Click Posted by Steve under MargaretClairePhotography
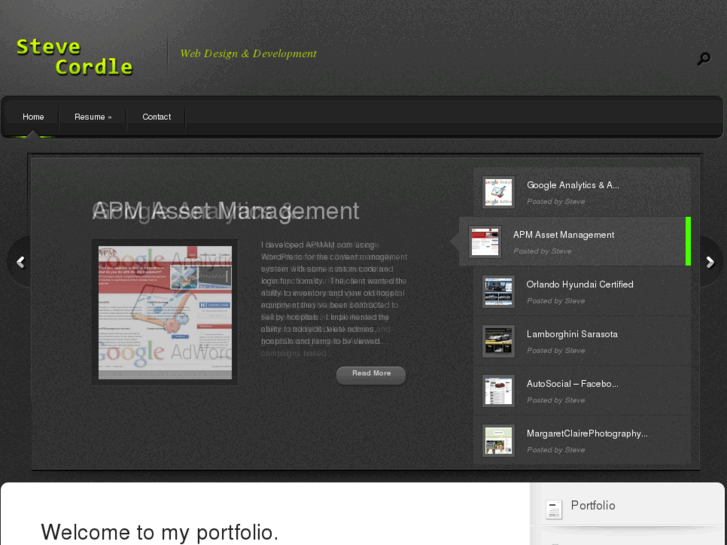 point(555,450)
